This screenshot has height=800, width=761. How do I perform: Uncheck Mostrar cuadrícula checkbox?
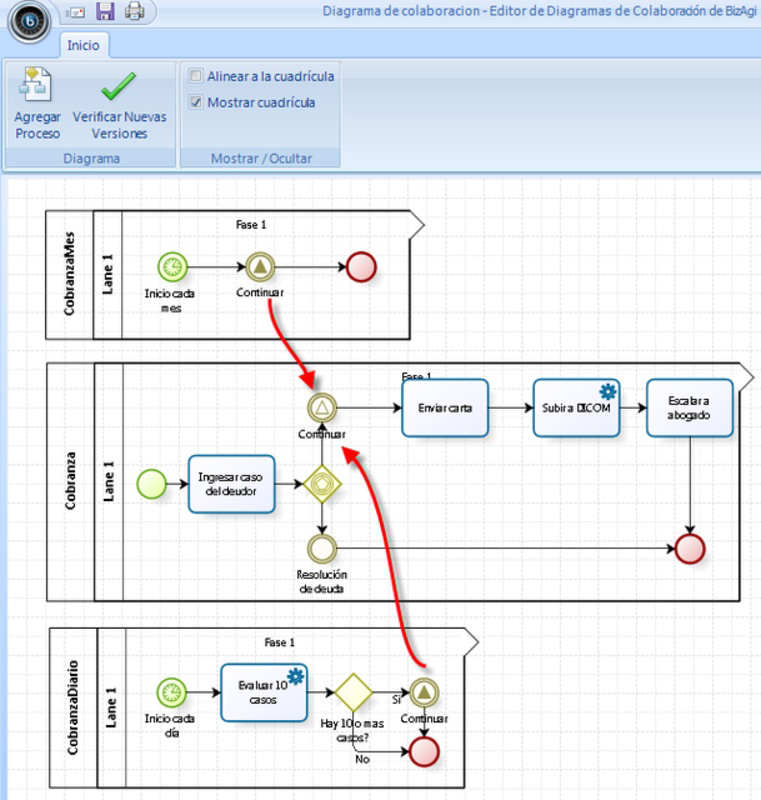click(x=196, y=102)
